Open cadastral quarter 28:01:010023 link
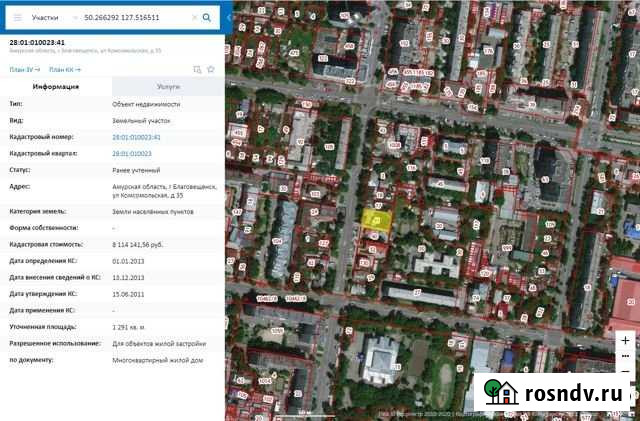 click(131, 153)
